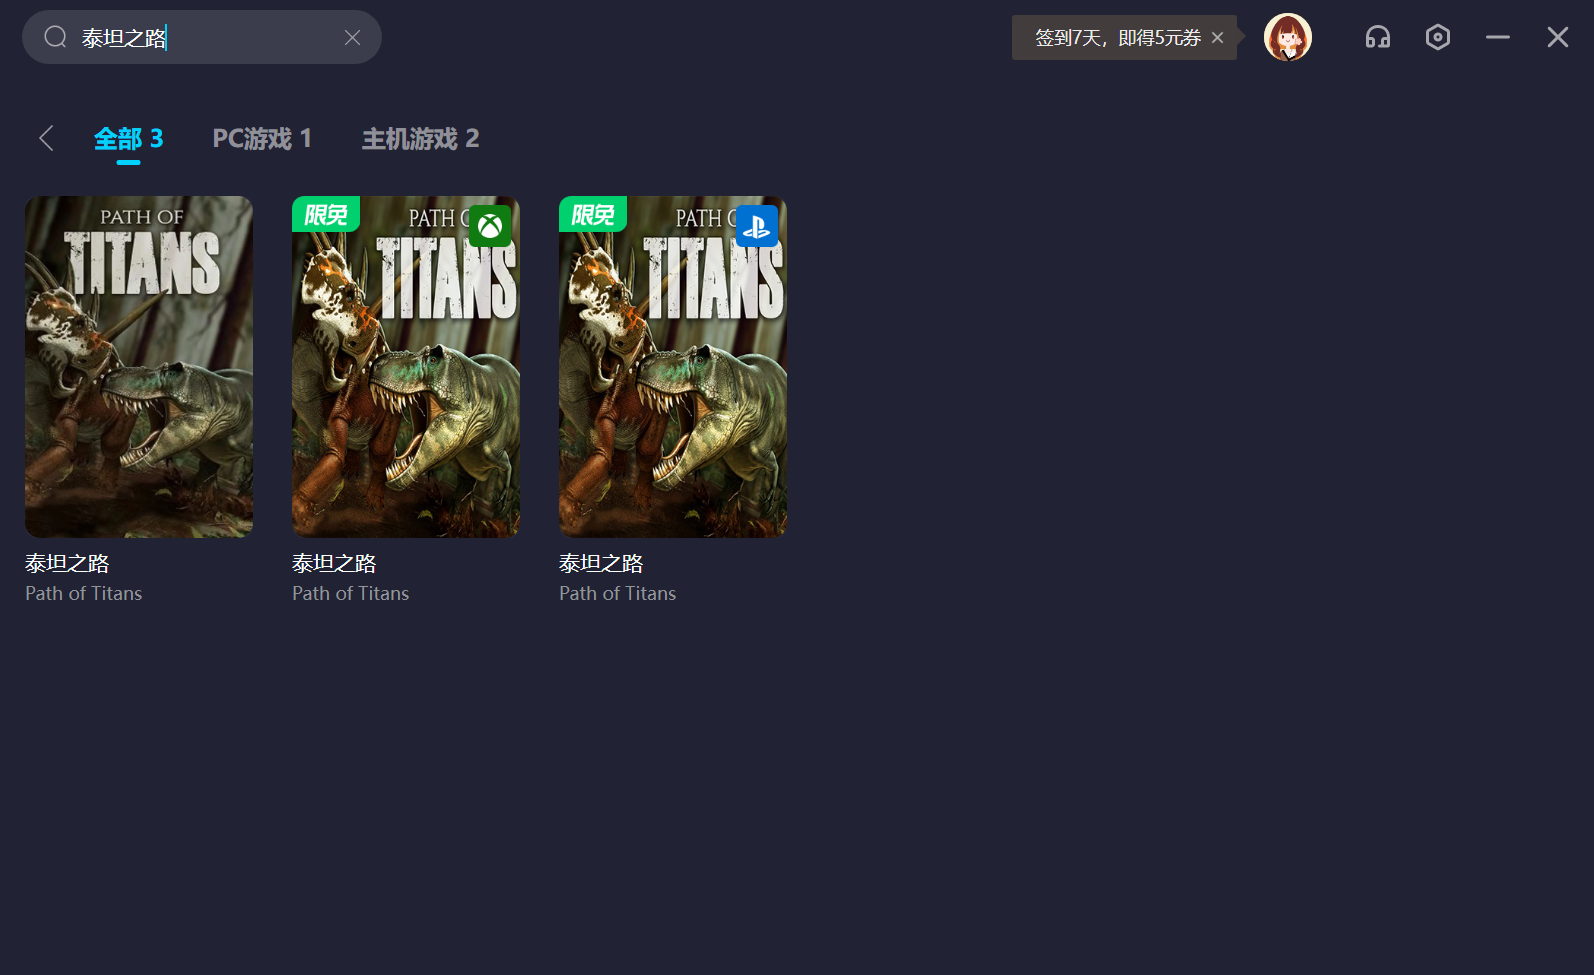
Task: Click Path of Titans subtitle under PC cover
Action: click(x=84, y=593)
